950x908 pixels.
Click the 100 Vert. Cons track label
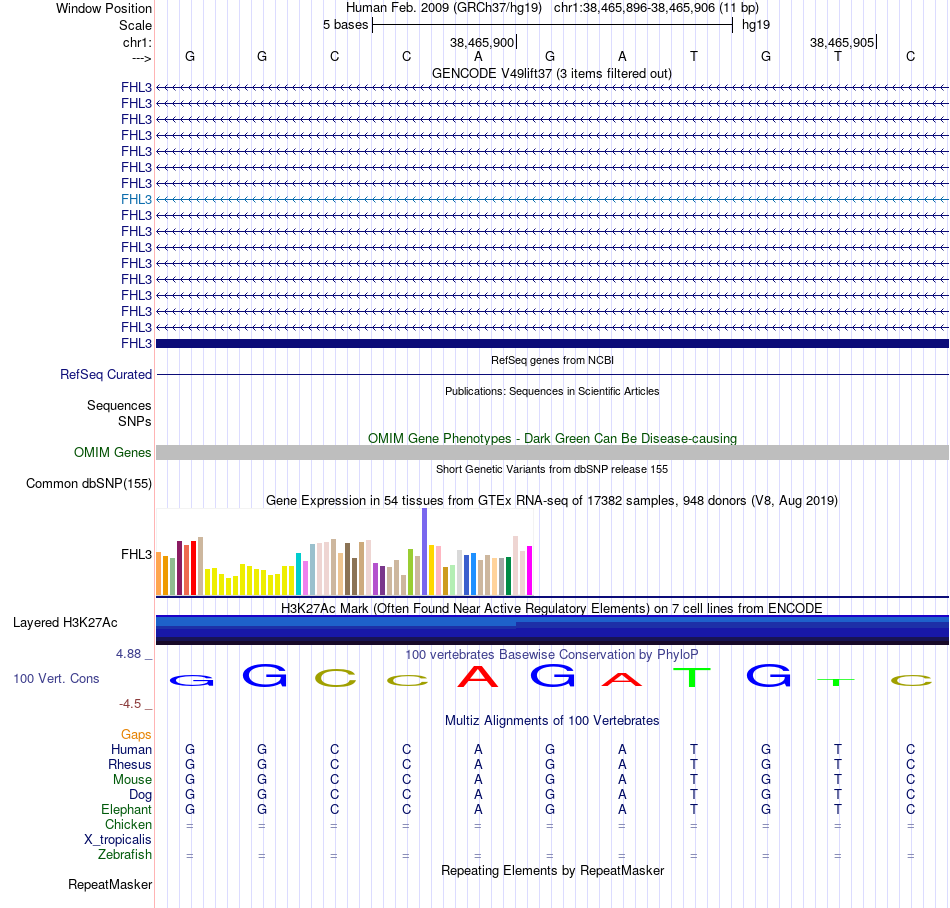[56, 678]
